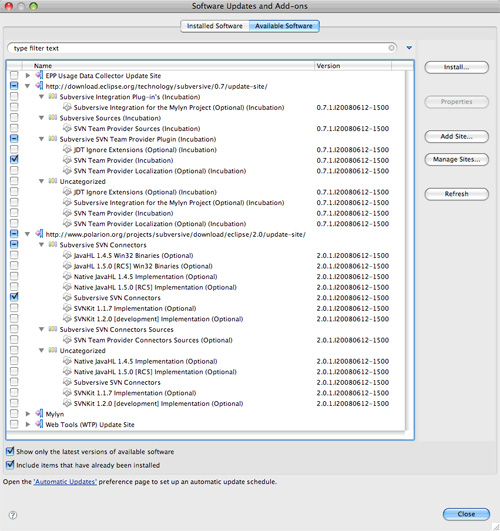Click the JavaHL 1.5.0 [RC5] Win32 Binaries icon
This screenshot has width=500, height=531.
[x=67, y=266]
